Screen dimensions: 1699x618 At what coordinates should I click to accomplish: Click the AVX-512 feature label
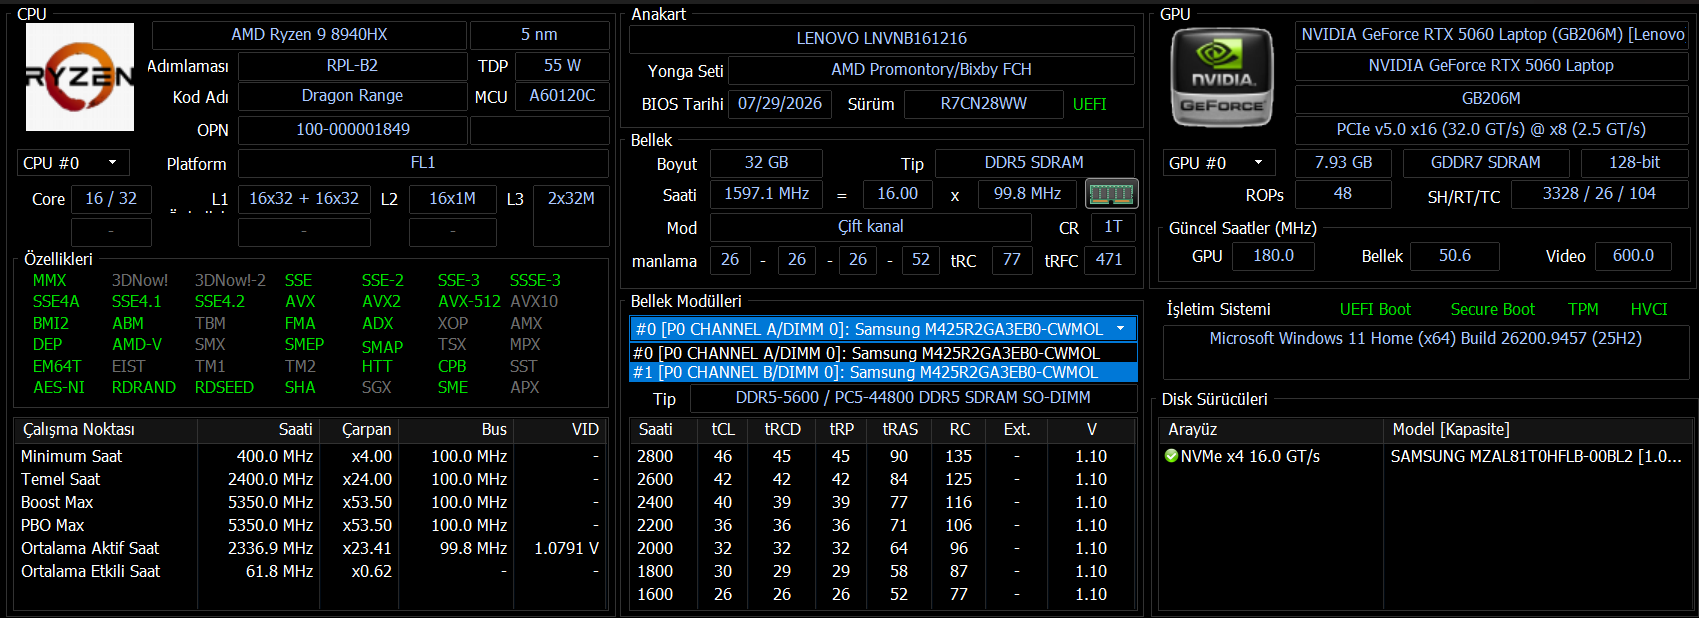point(469,301)
